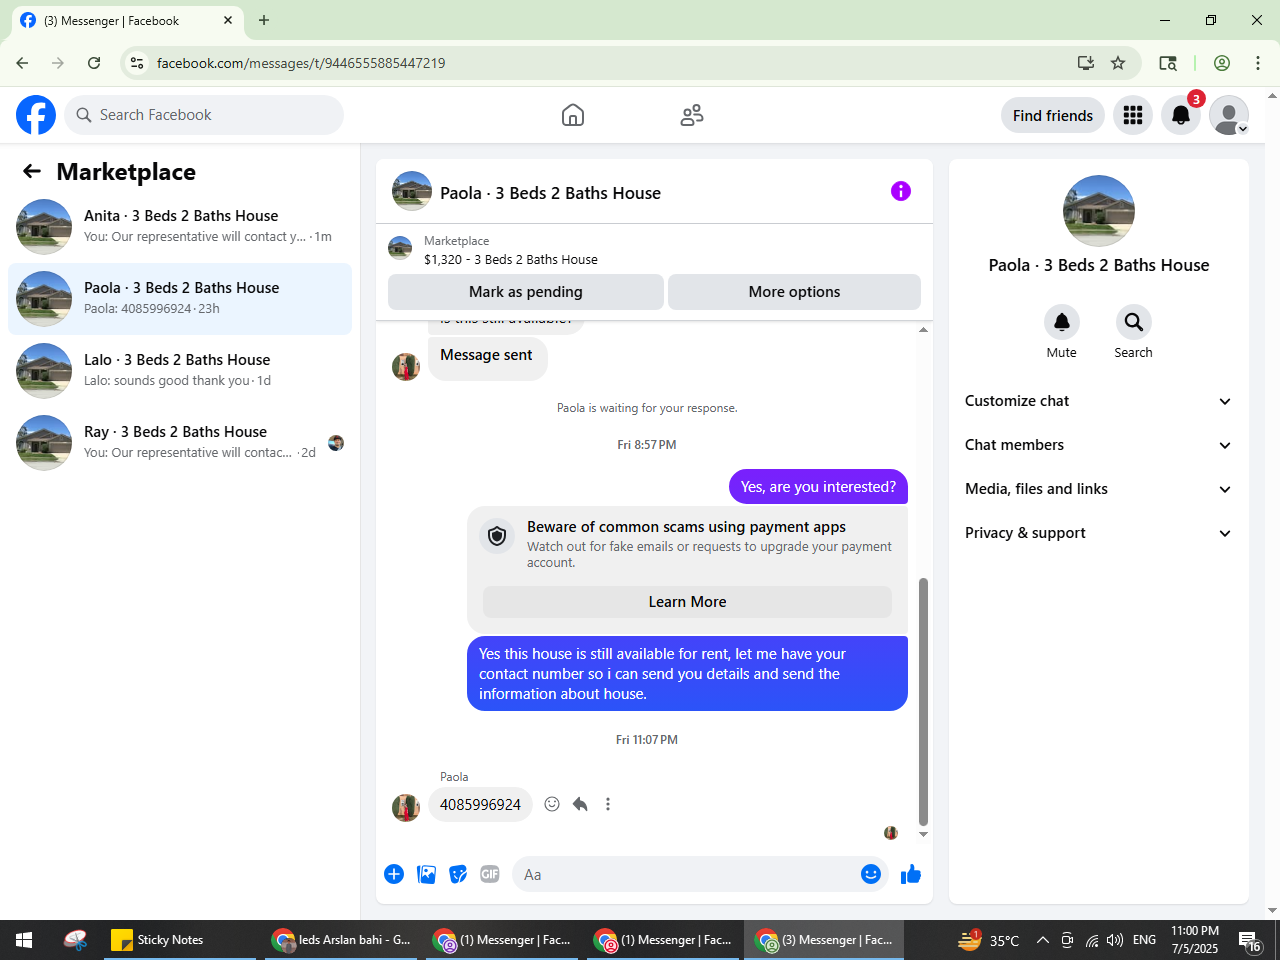Choose a sticker in the composer
The image size is (1280, 960).
458,874
